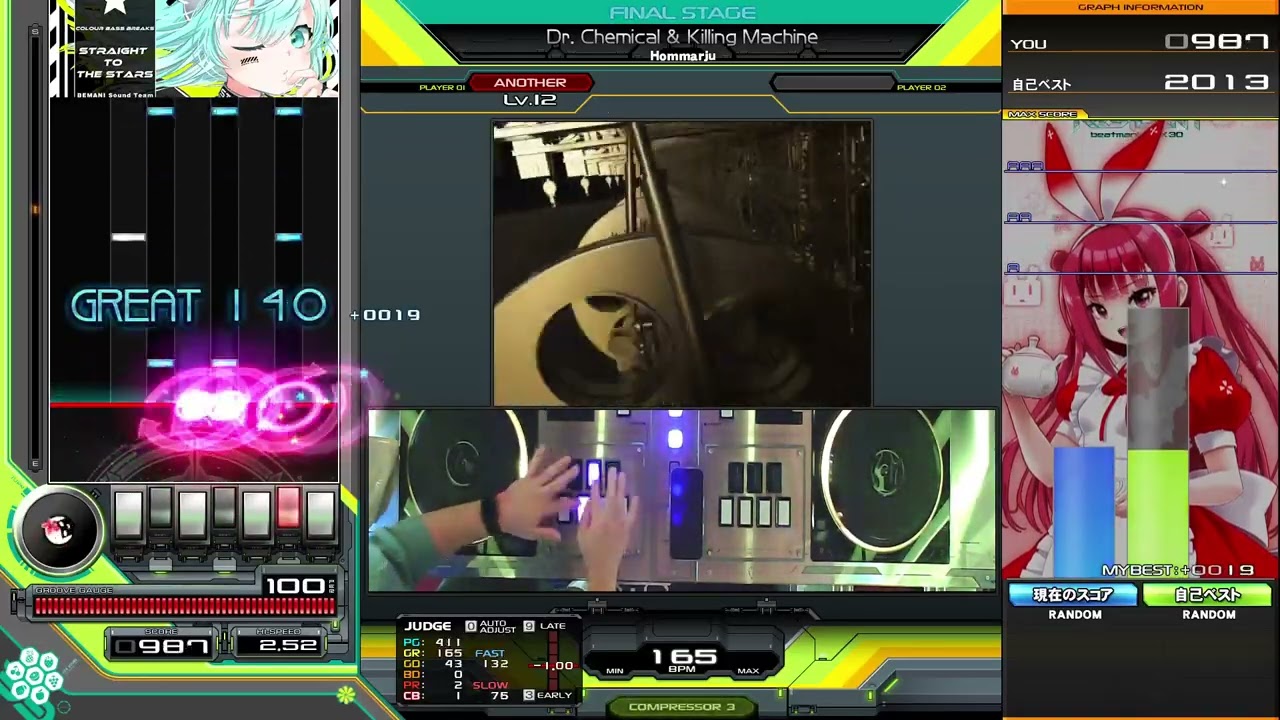Screen dimensions: 1280x720
Task: Tap the second key, the first black key
Action: click(160, 508)
